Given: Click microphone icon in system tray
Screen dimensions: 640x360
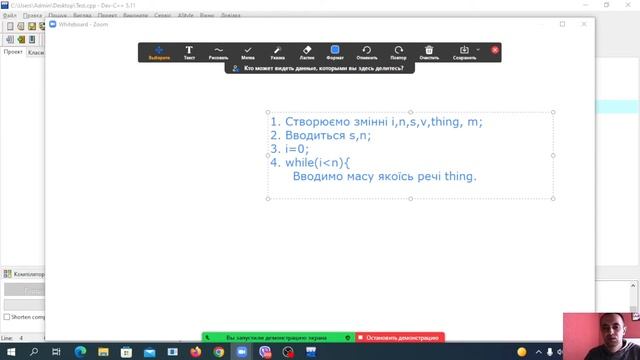Looking at the screenshot, I should 550,352.
